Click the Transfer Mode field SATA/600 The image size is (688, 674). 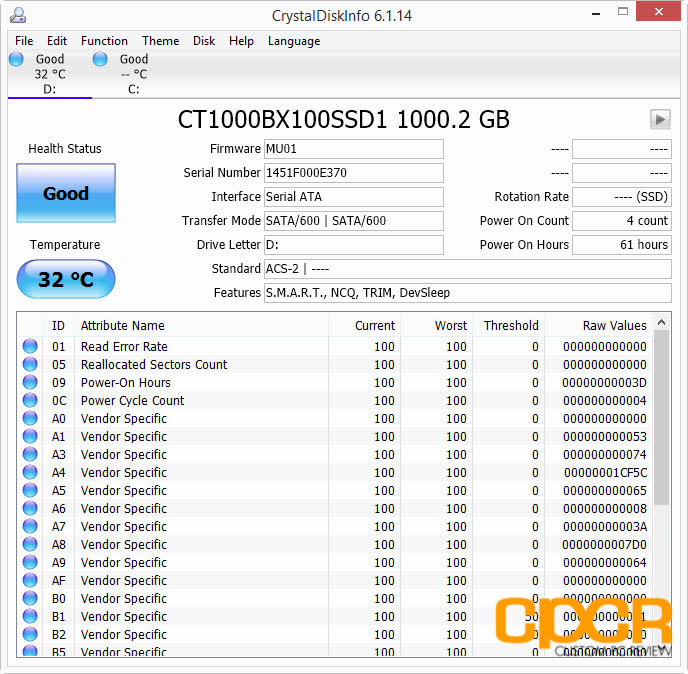(x=354, y=221)
